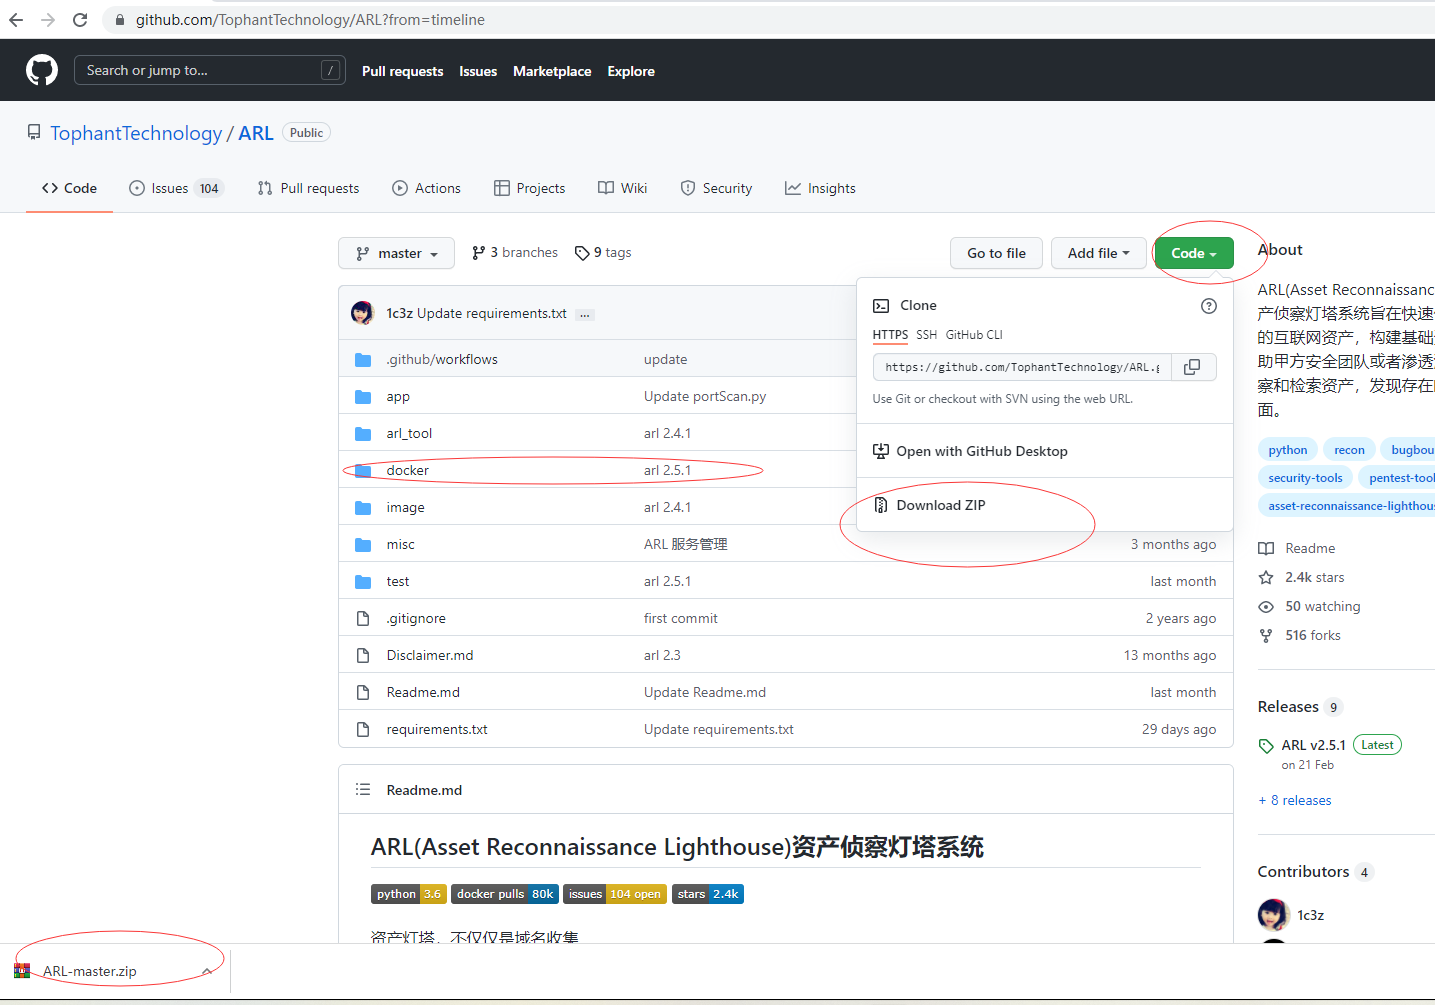Open the Readme table of contents list icon

pyautogui.click(x=363, y=790)
